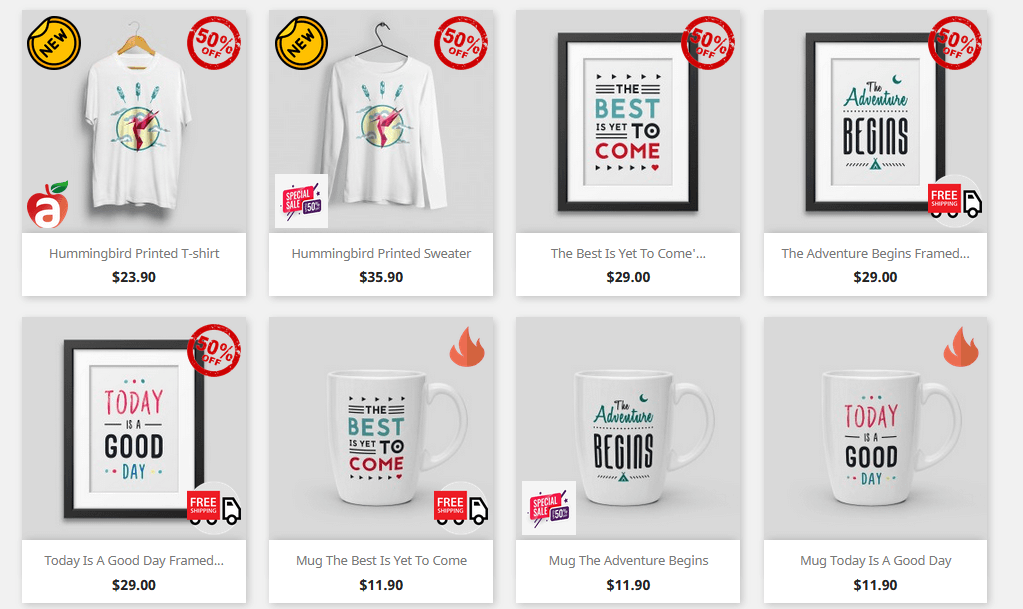Viewport: 1023px width, 609px height.
Task: Open Mug The Adventure Begins title link
Action: 628,561
